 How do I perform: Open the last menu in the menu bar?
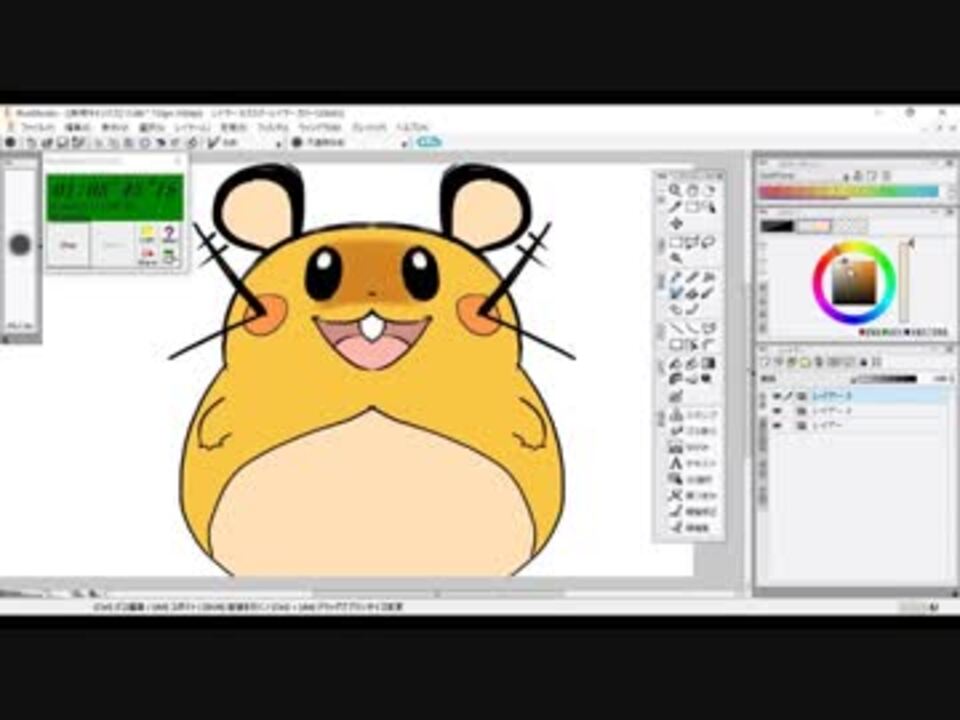413,127
